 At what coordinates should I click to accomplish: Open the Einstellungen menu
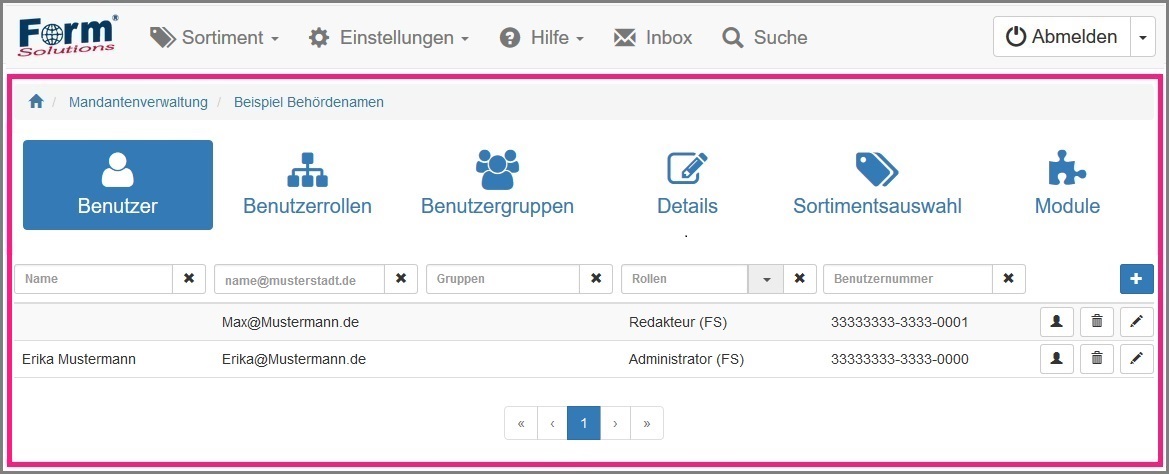(388, 37)
